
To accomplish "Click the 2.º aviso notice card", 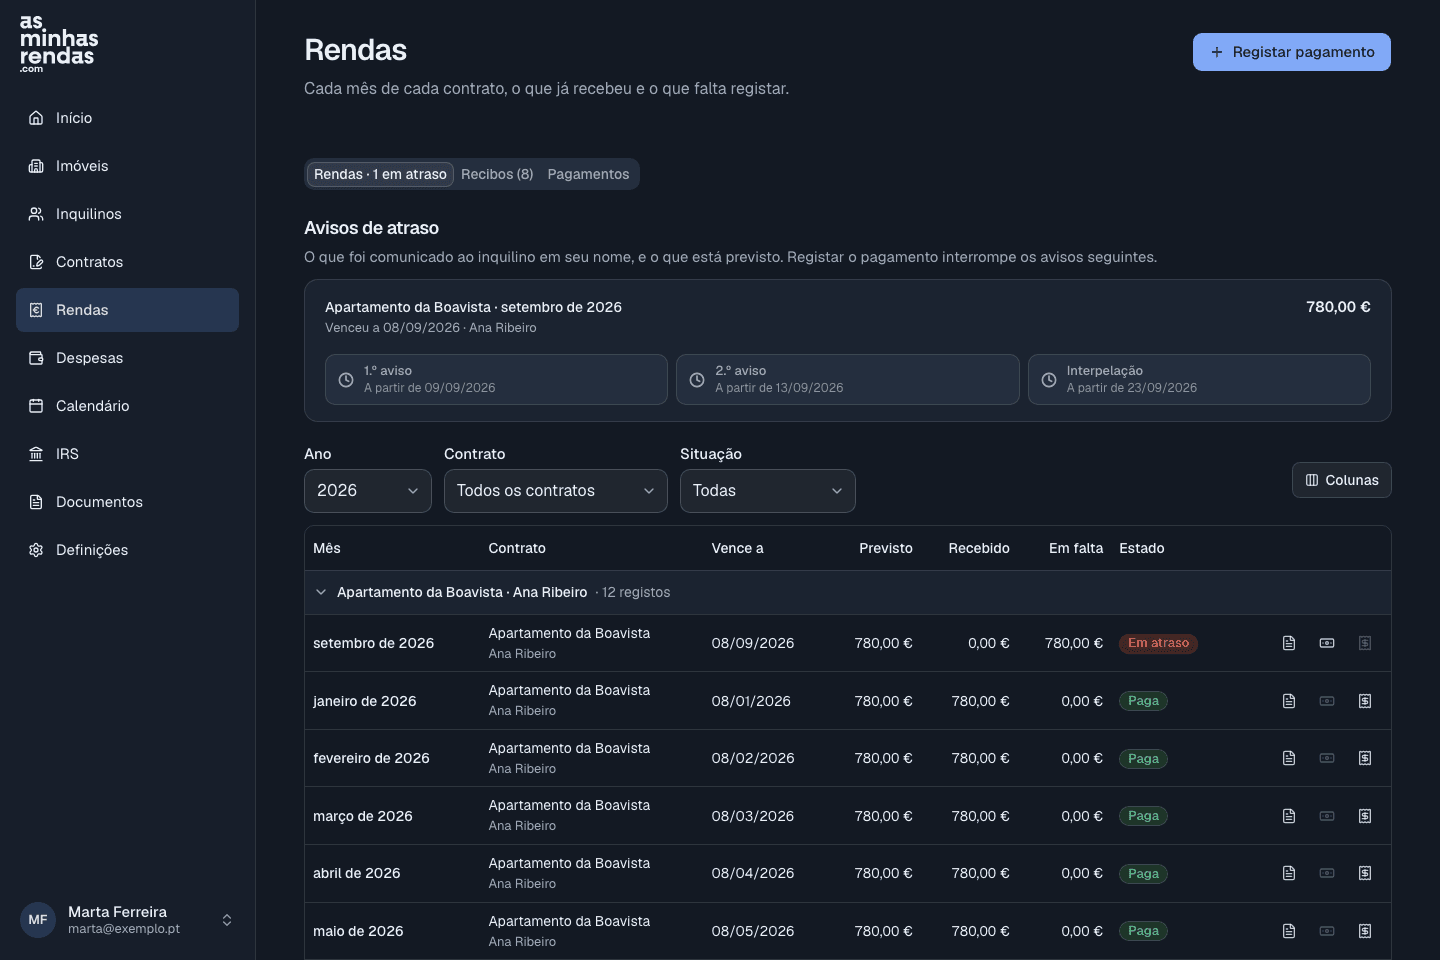I will (x=848, y=379).
